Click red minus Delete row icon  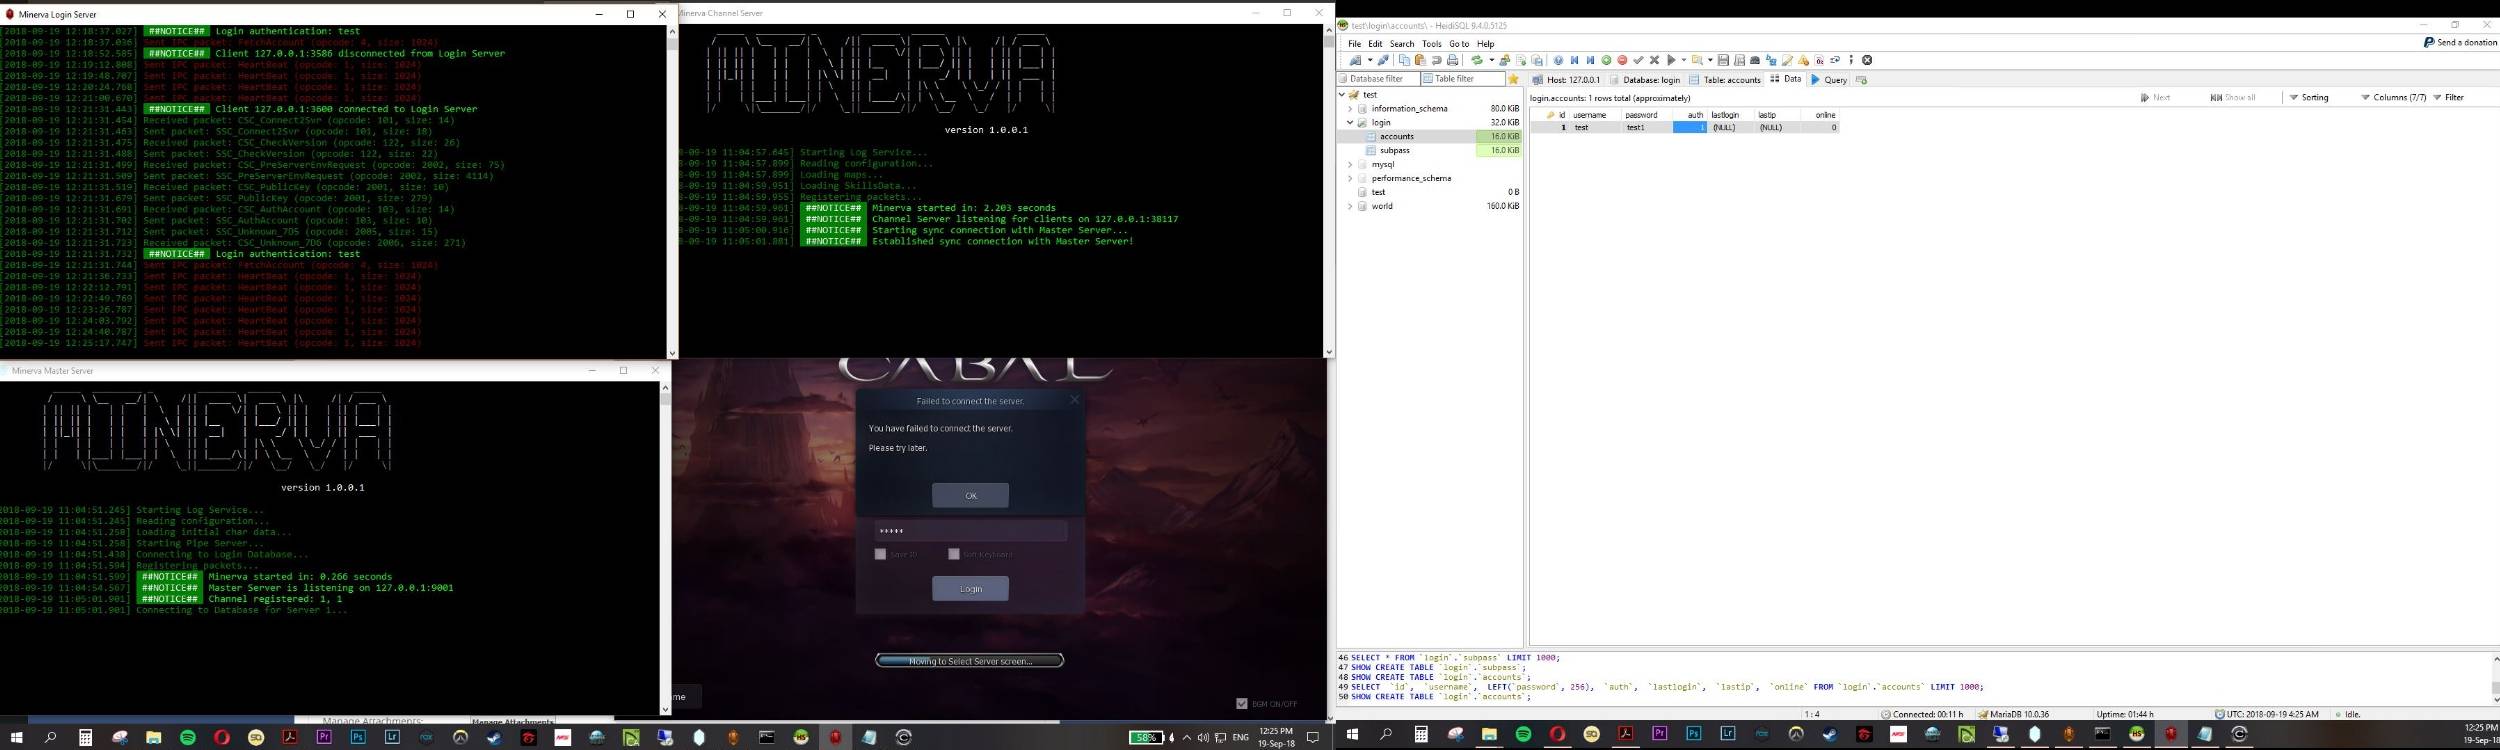click(1622, 60)
